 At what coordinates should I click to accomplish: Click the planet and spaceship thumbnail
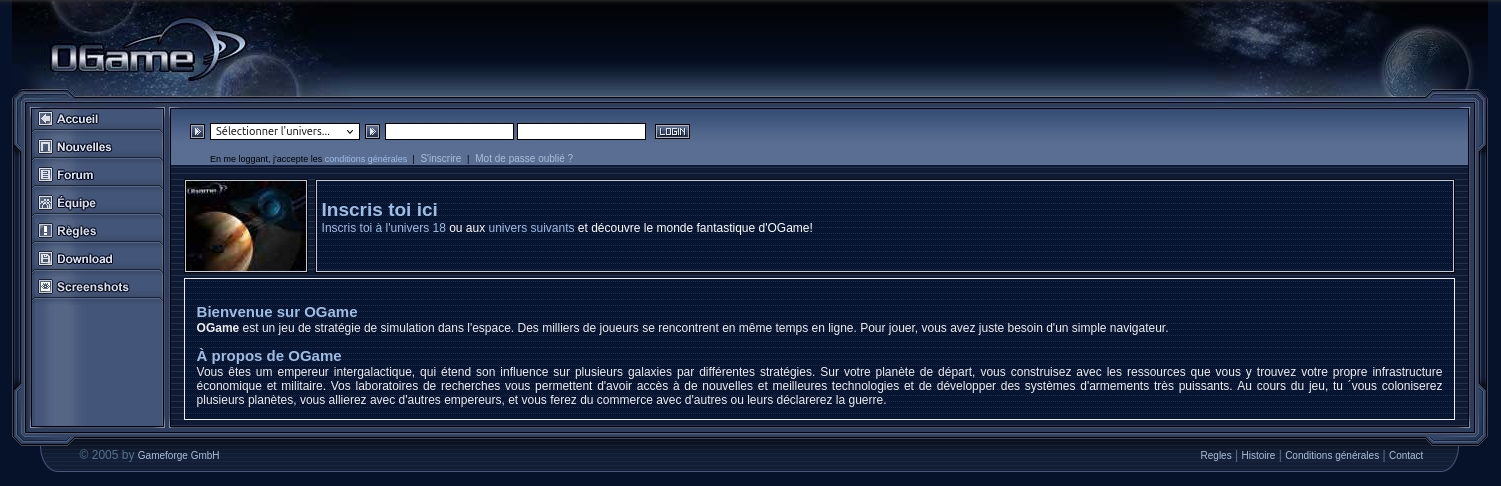[246, 226]
